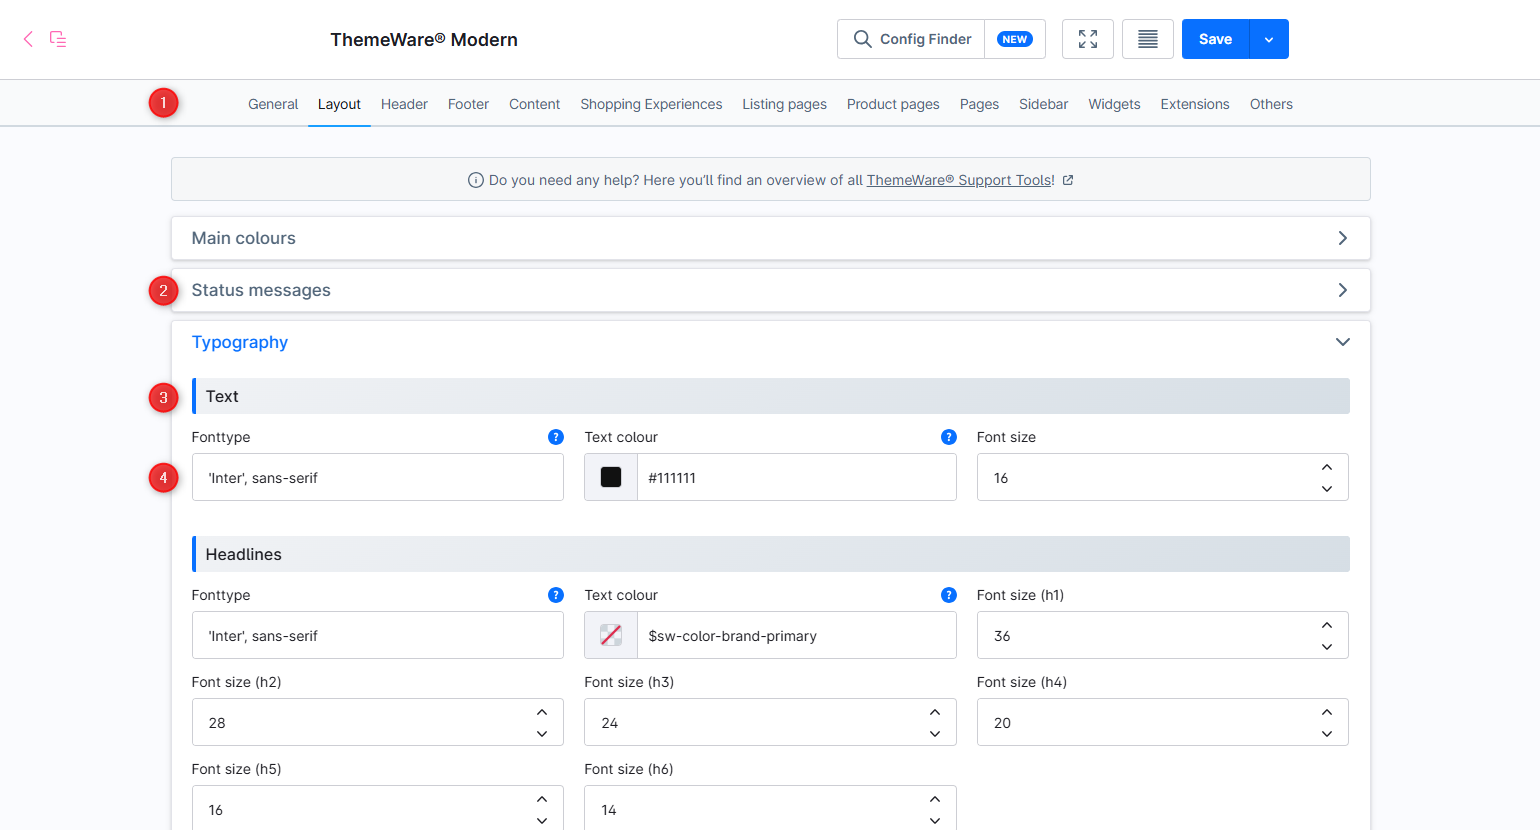Screen dimensions: 1540x830
Task: Open the Footer tab
Action: (468, 104)
